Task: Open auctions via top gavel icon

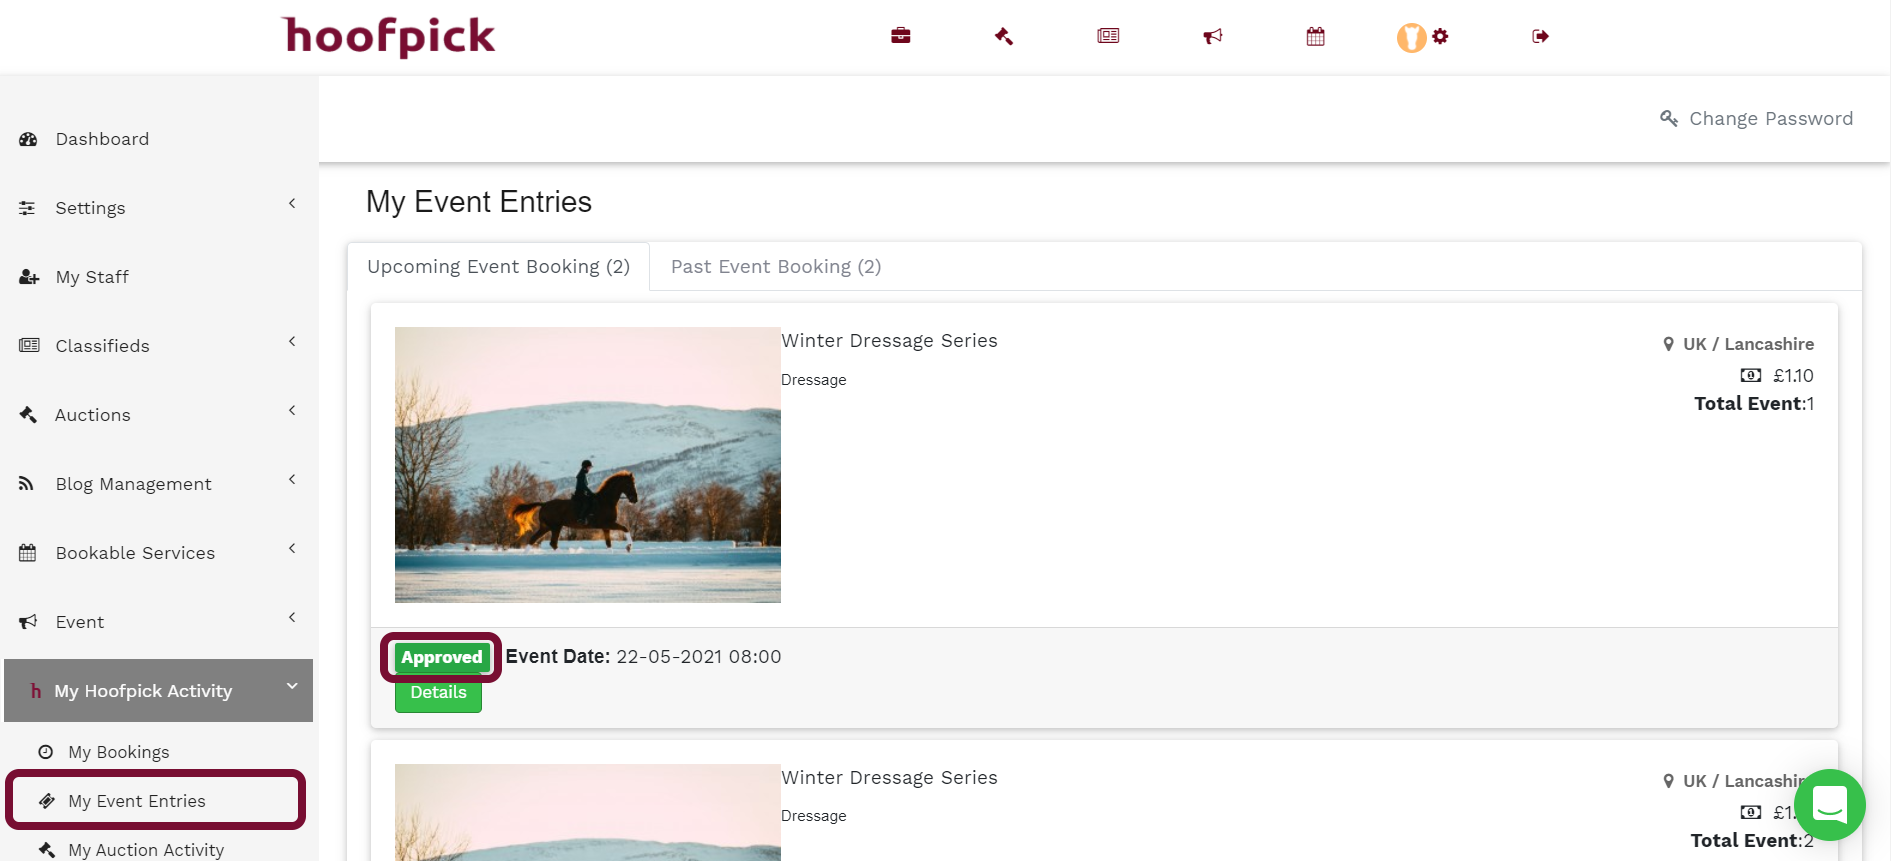Action: click(1004, 36)
